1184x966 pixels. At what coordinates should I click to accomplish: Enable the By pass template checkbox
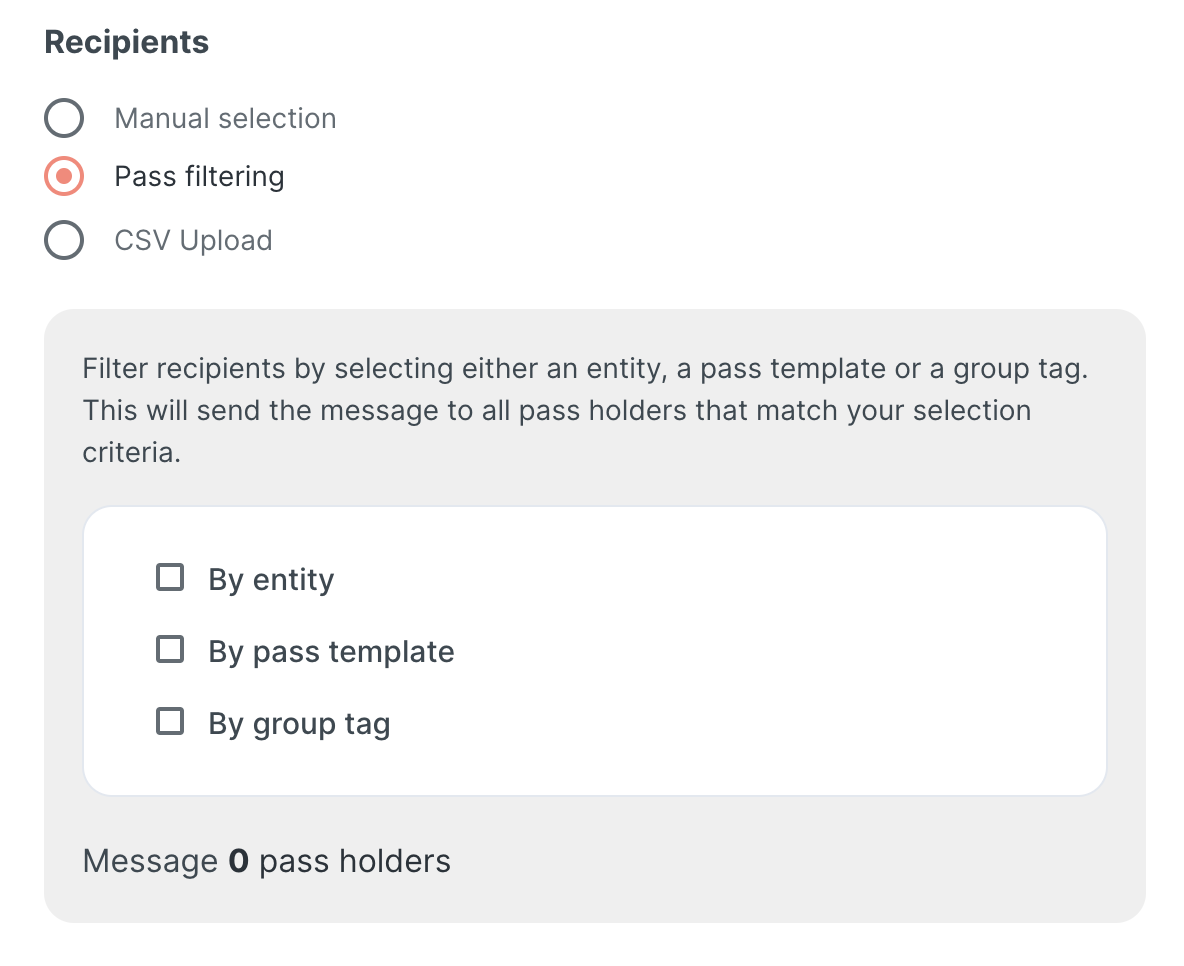click(171, 650)
